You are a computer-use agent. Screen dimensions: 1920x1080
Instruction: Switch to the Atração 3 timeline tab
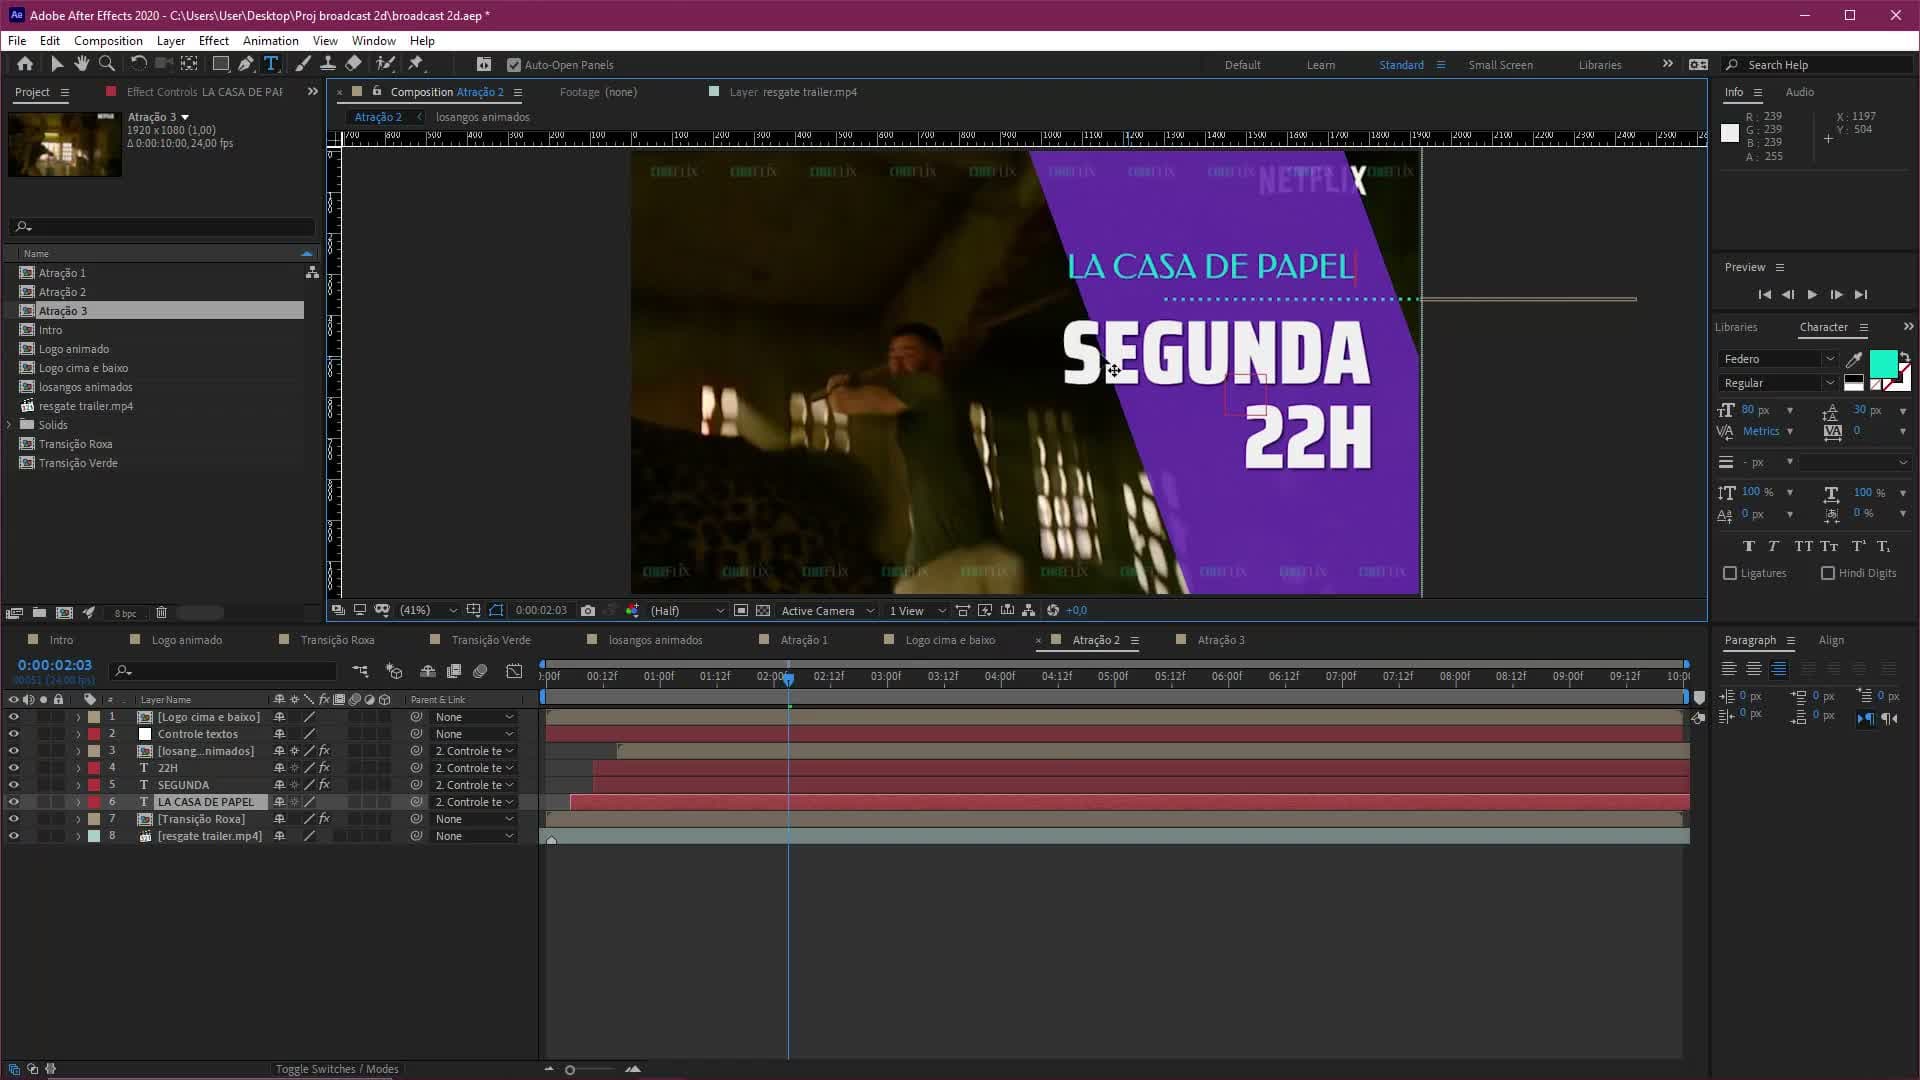(1220, 640)
